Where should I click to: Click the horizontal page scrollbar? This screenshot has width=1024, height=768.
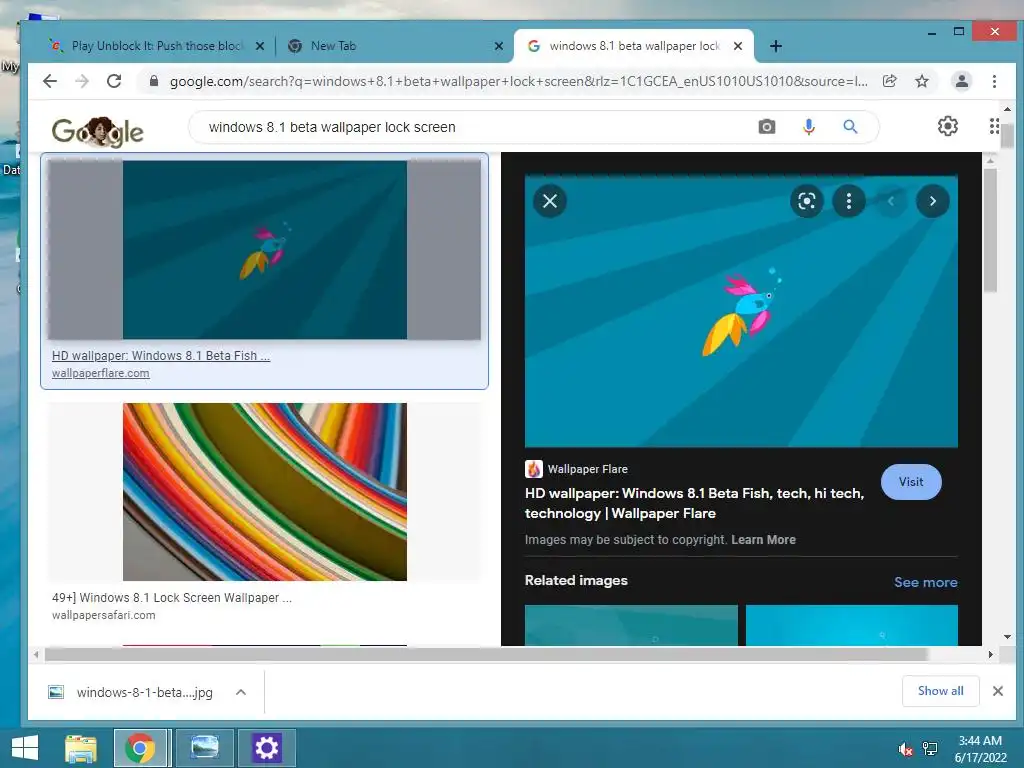485,654
